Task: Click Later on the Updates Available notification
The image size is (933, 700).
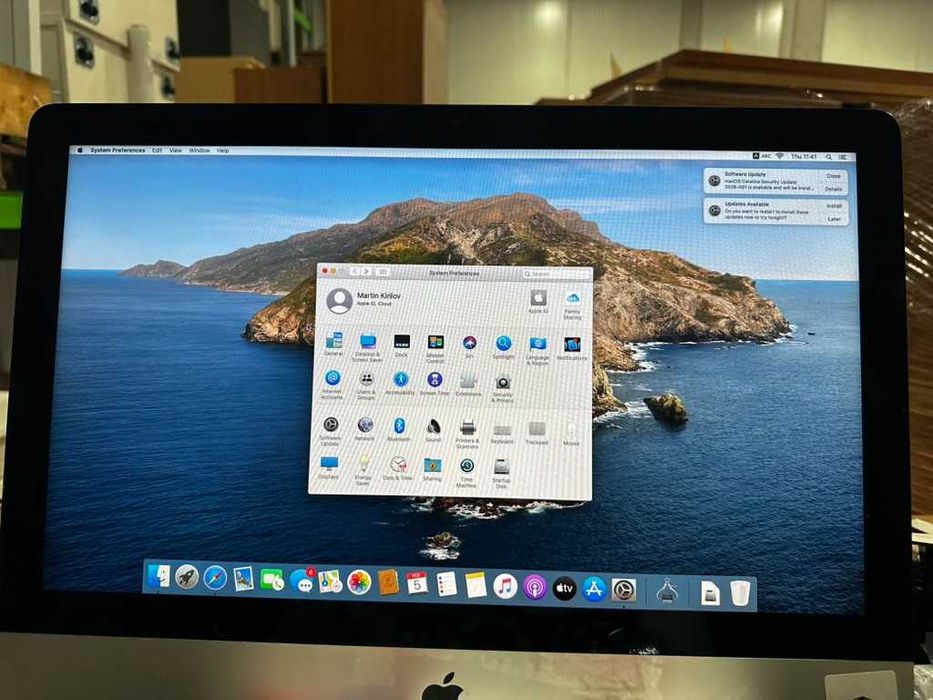Action: point(834,219)
